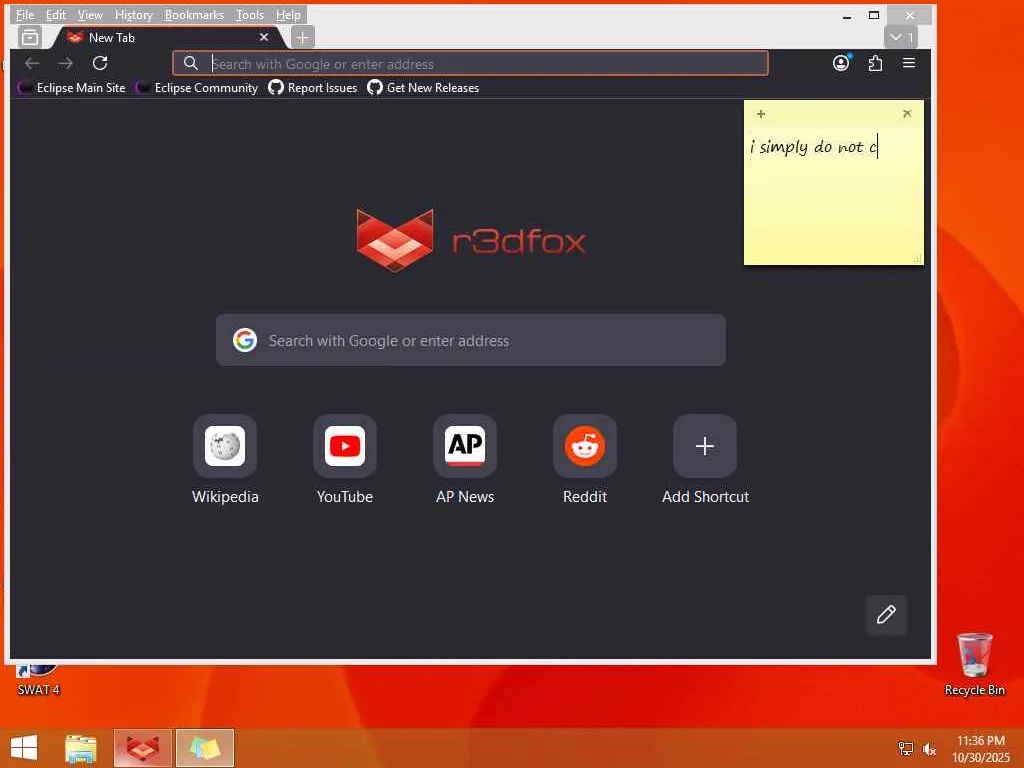Click the Google logo in search box
Screen dimensions: 1024x768
245,340
